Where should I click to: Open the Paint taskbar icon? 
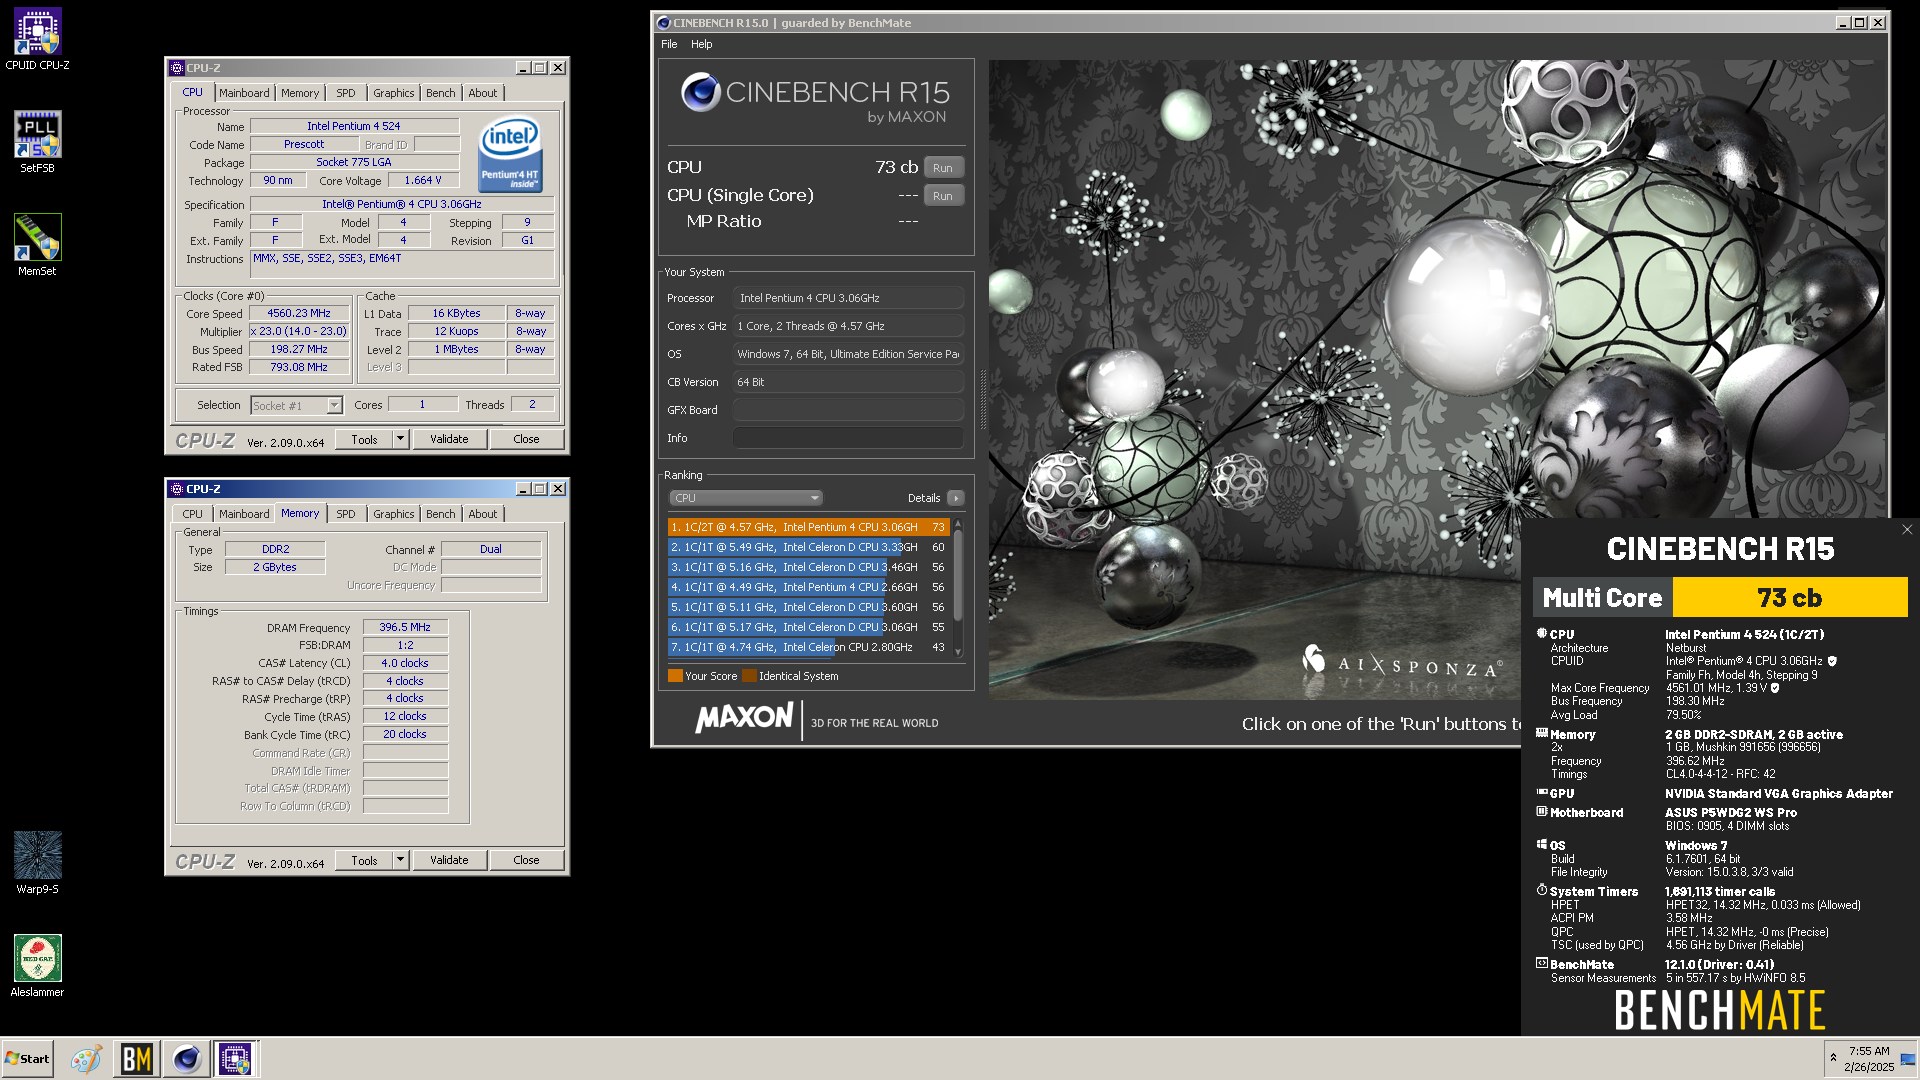[86, 1059]
